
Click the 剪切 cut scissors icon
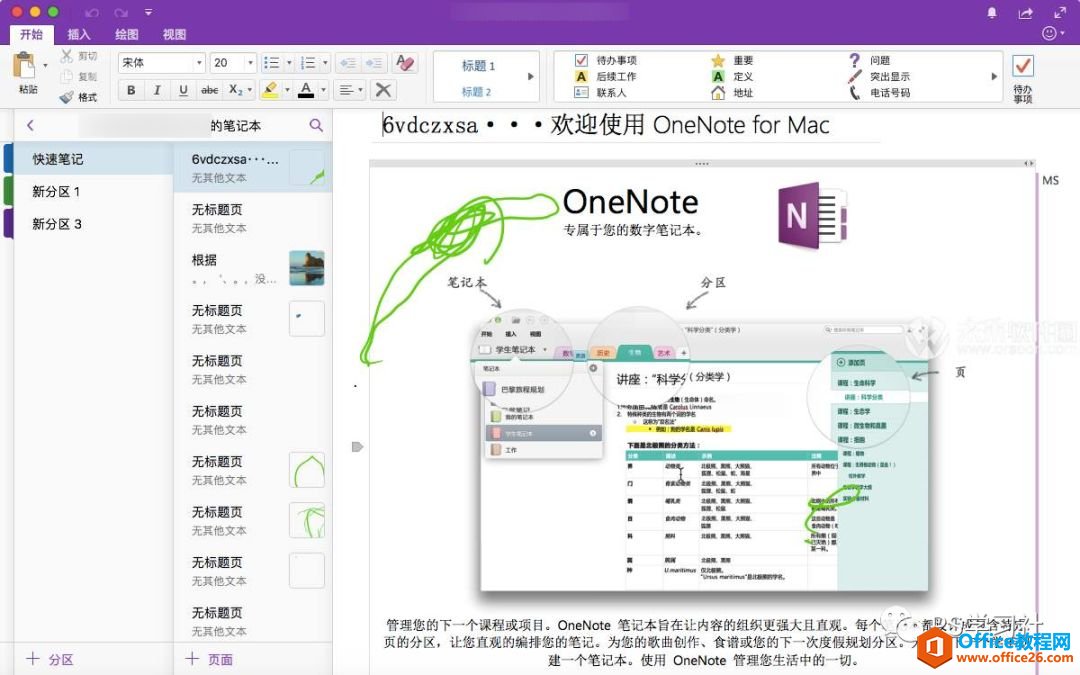66,56
